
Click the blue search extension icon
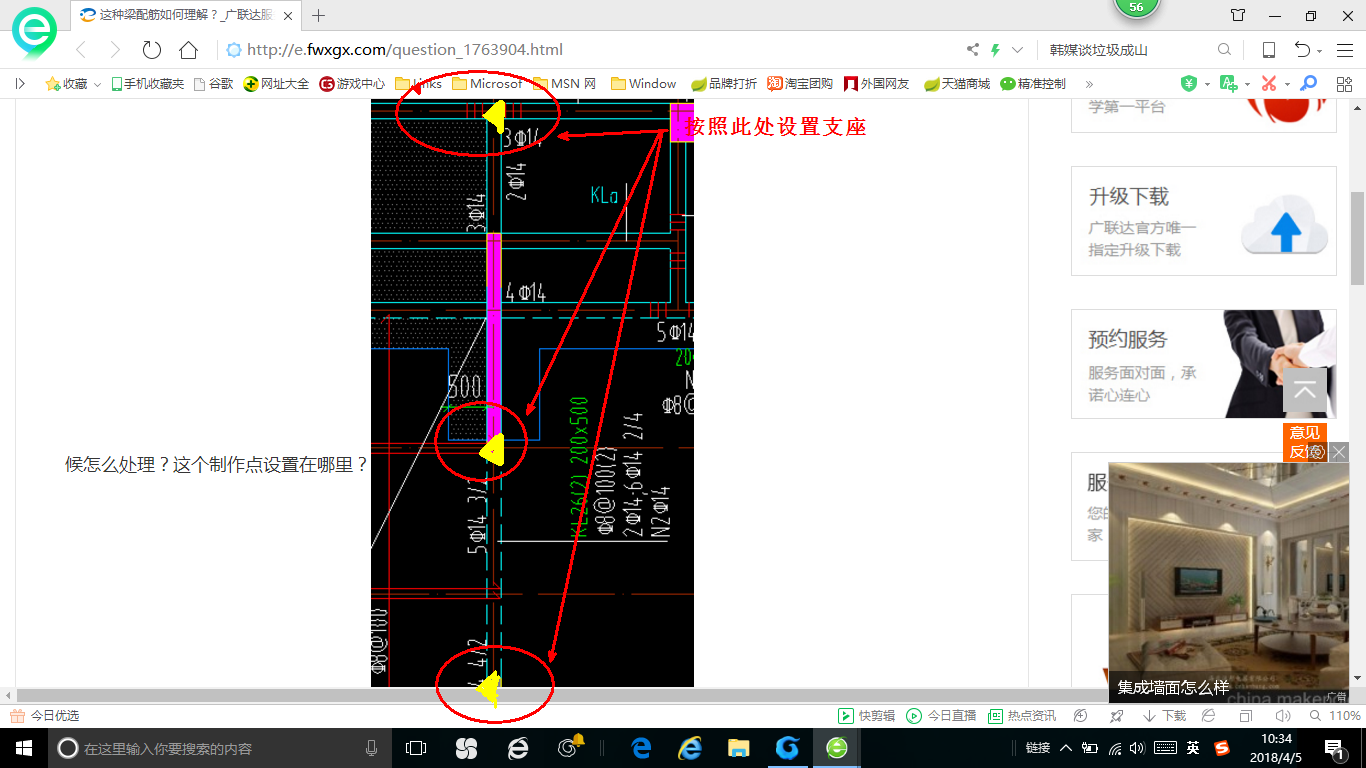tap(1308, 84)
